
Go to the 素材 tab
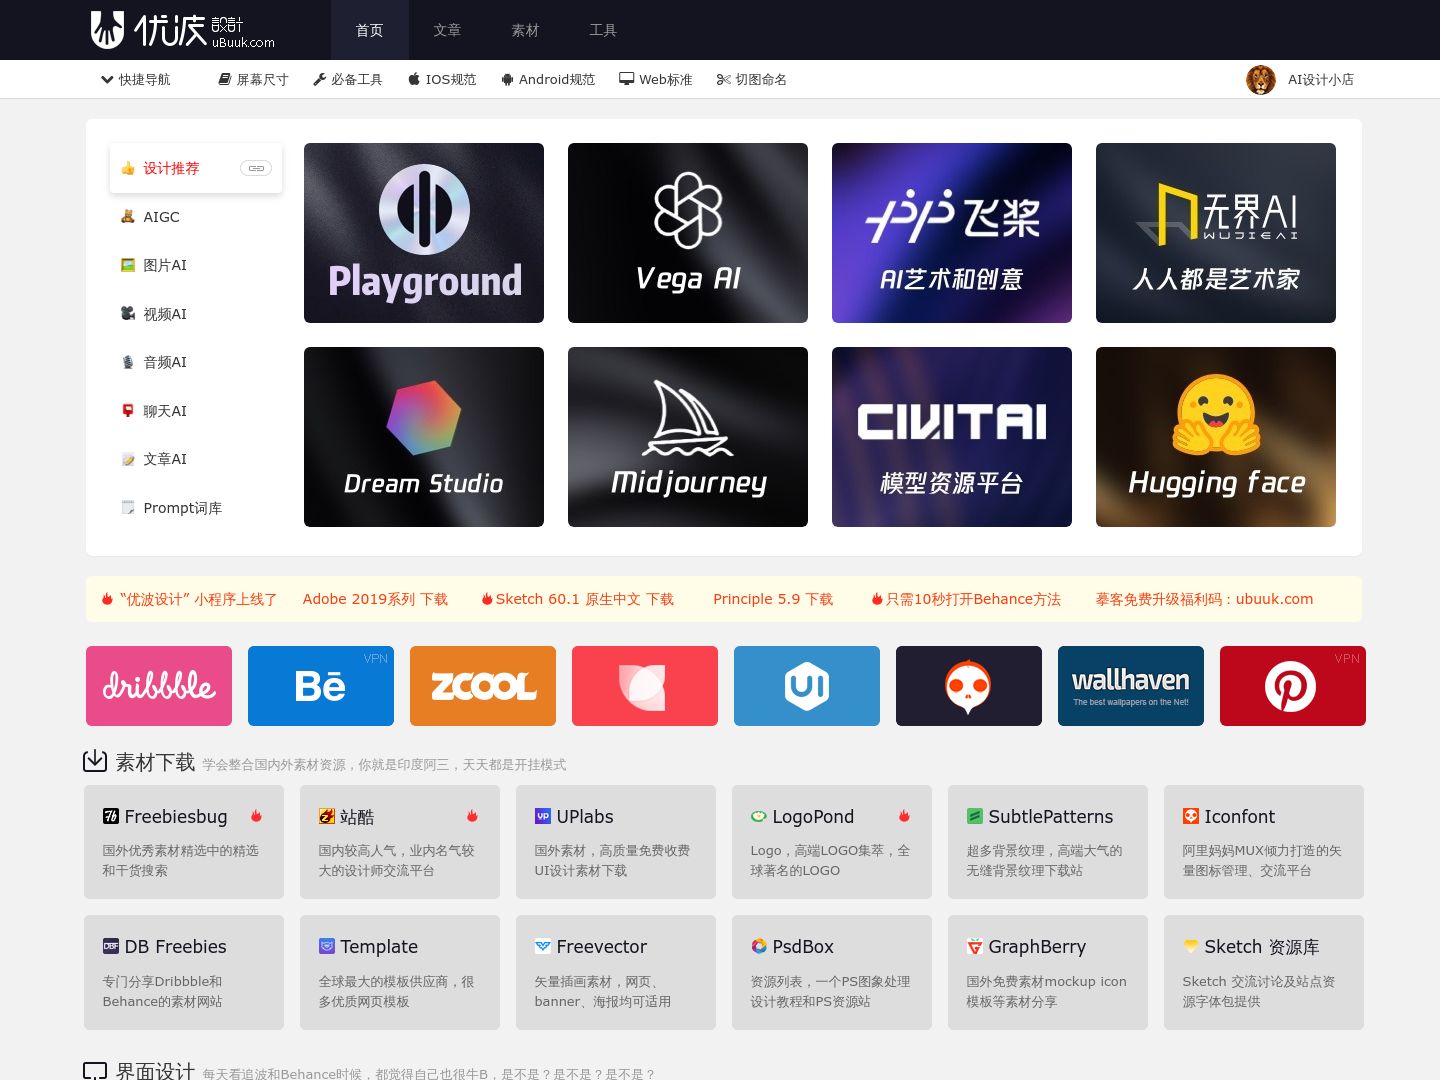(525, 30)
